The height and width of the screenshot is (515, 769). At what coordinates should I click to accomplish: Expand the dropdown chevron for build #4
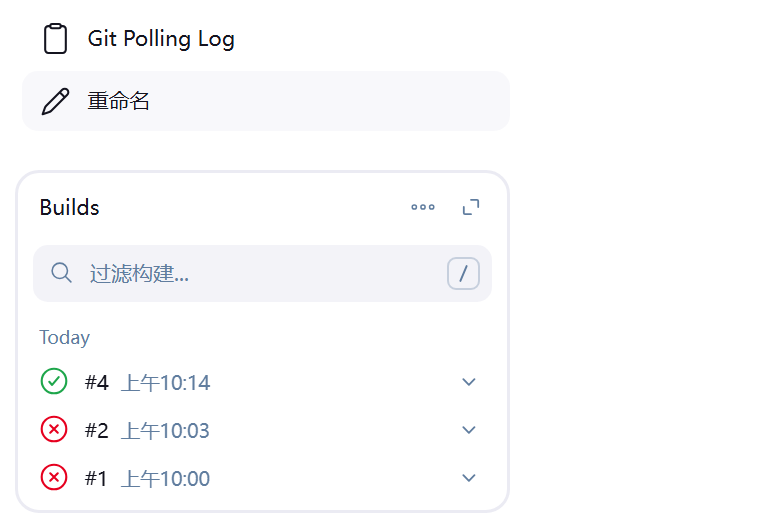tap(469, 382)
